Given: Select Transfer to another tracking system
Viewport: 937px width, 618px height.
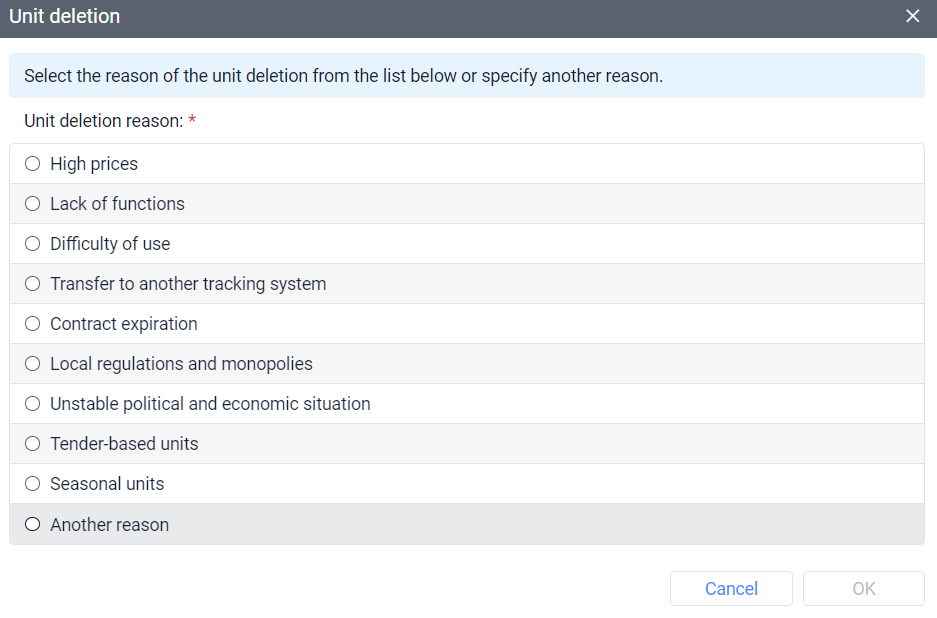Looking at the screenshot, I should click(x=32, y=283).
